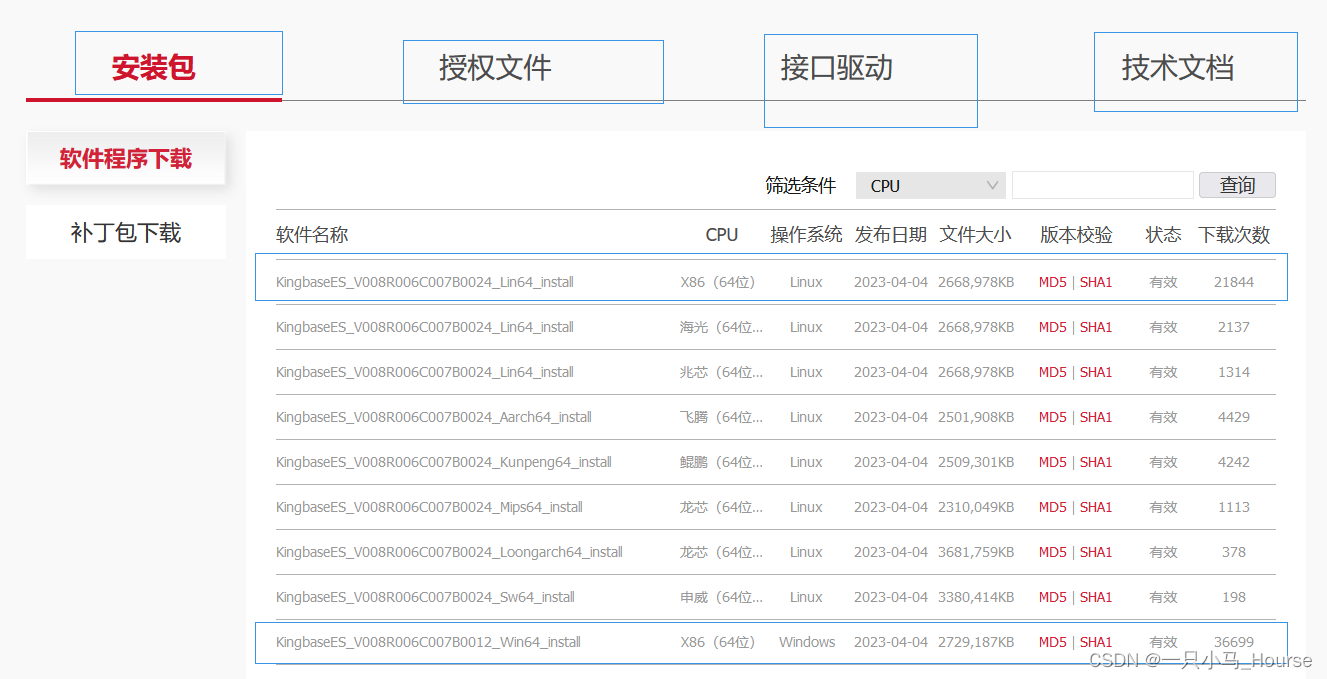
Task: Click the 软件名称 column header
Action: [x=312, y=235]
